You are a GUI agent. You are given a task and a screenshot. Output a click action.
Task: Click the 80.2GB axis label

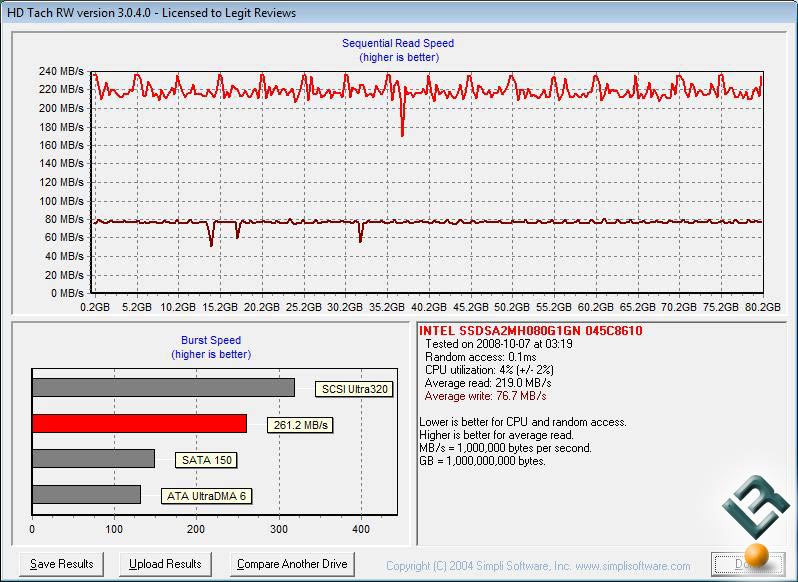(x=762, y=307)
